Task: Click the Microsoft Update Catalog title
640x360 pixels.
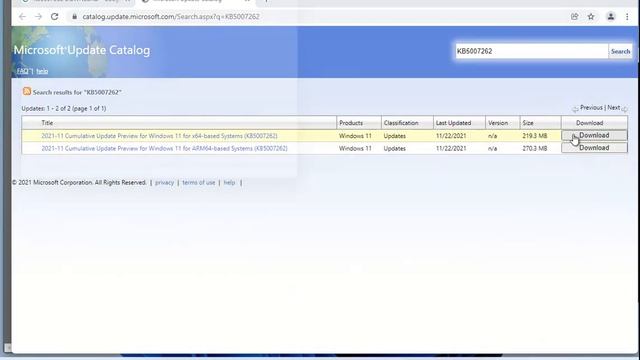Action: 82,50
